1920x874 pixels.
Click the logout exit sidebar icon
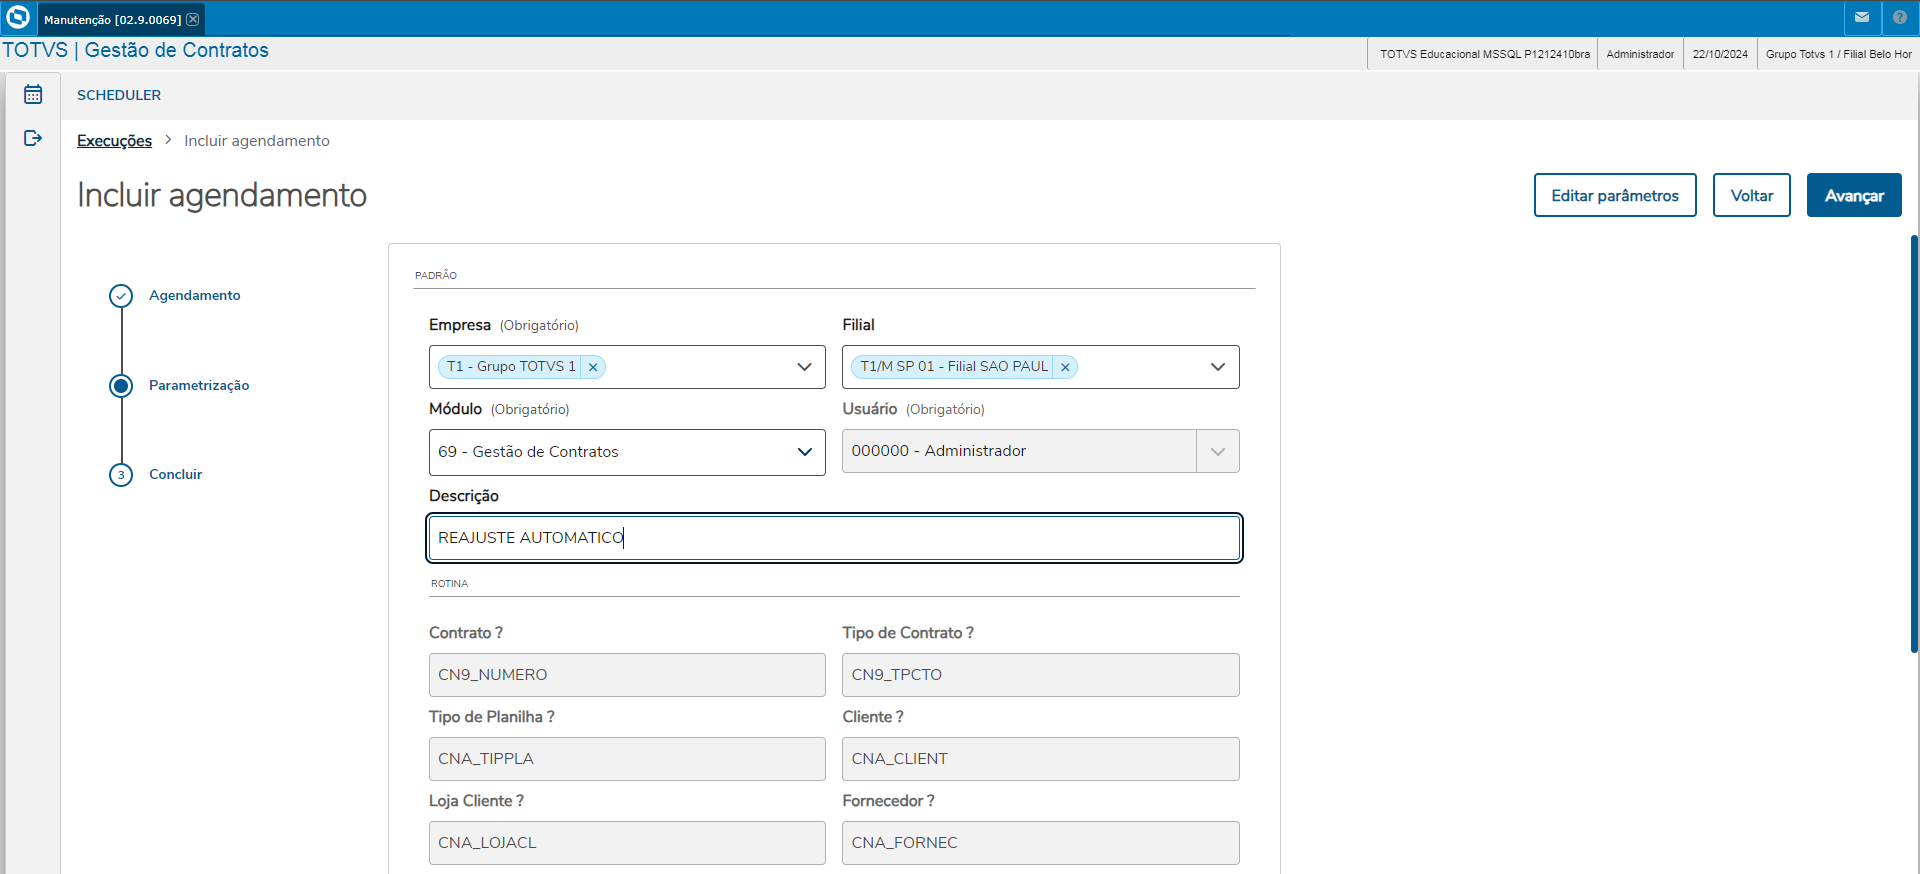(x=33, y=138)
